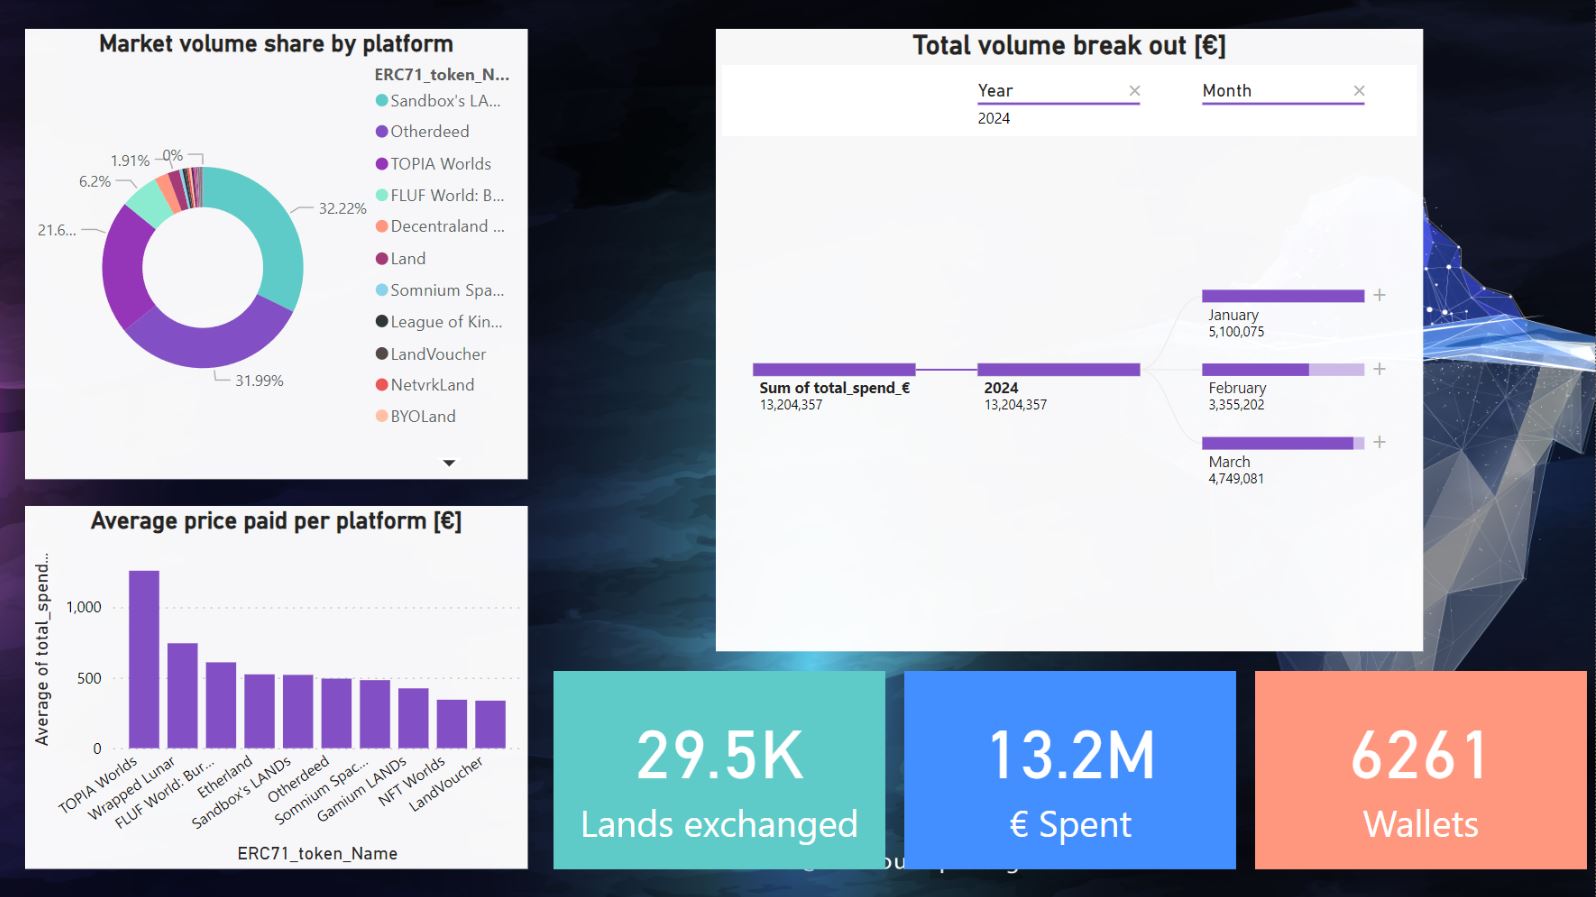Click the Gamium LANDs bar
This screenshot has width=1596, height=897.
[x=413, y=718]
